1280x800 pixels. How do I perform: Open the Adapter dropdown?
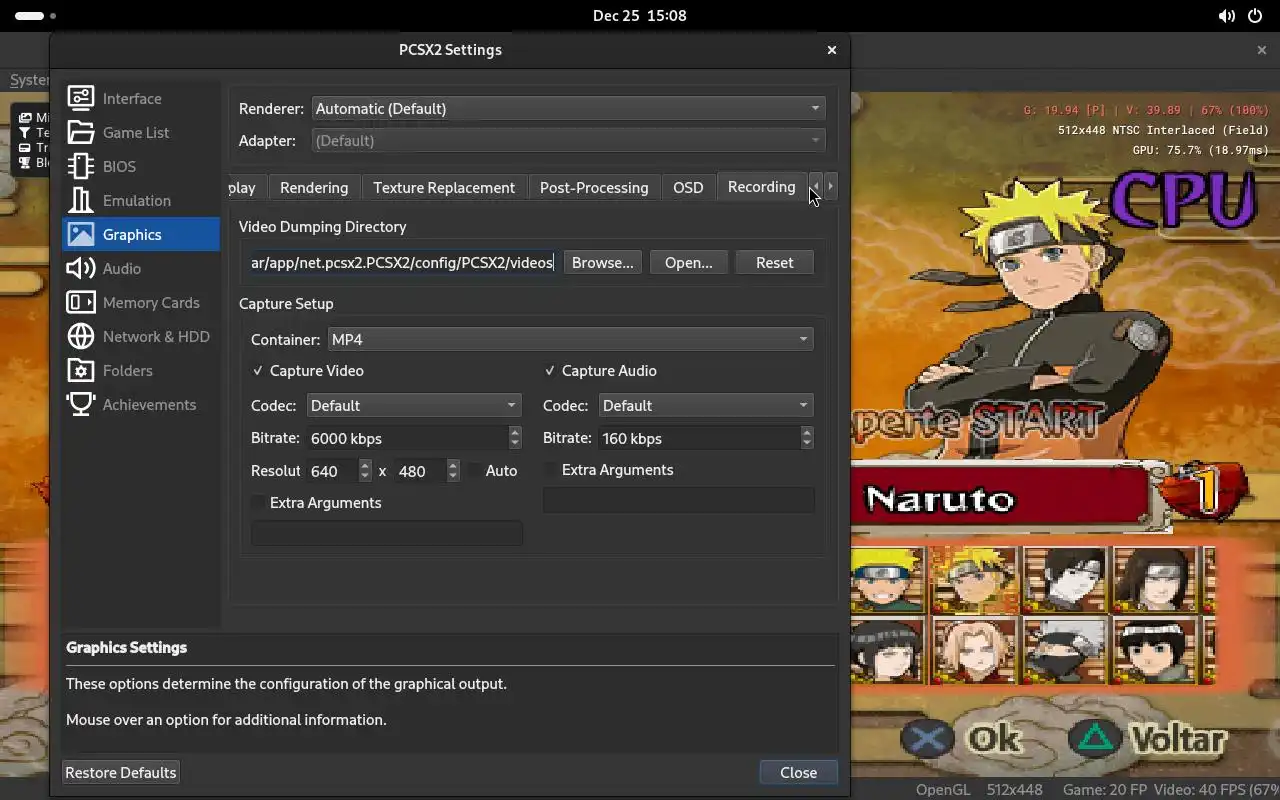[x=568, y=140]
